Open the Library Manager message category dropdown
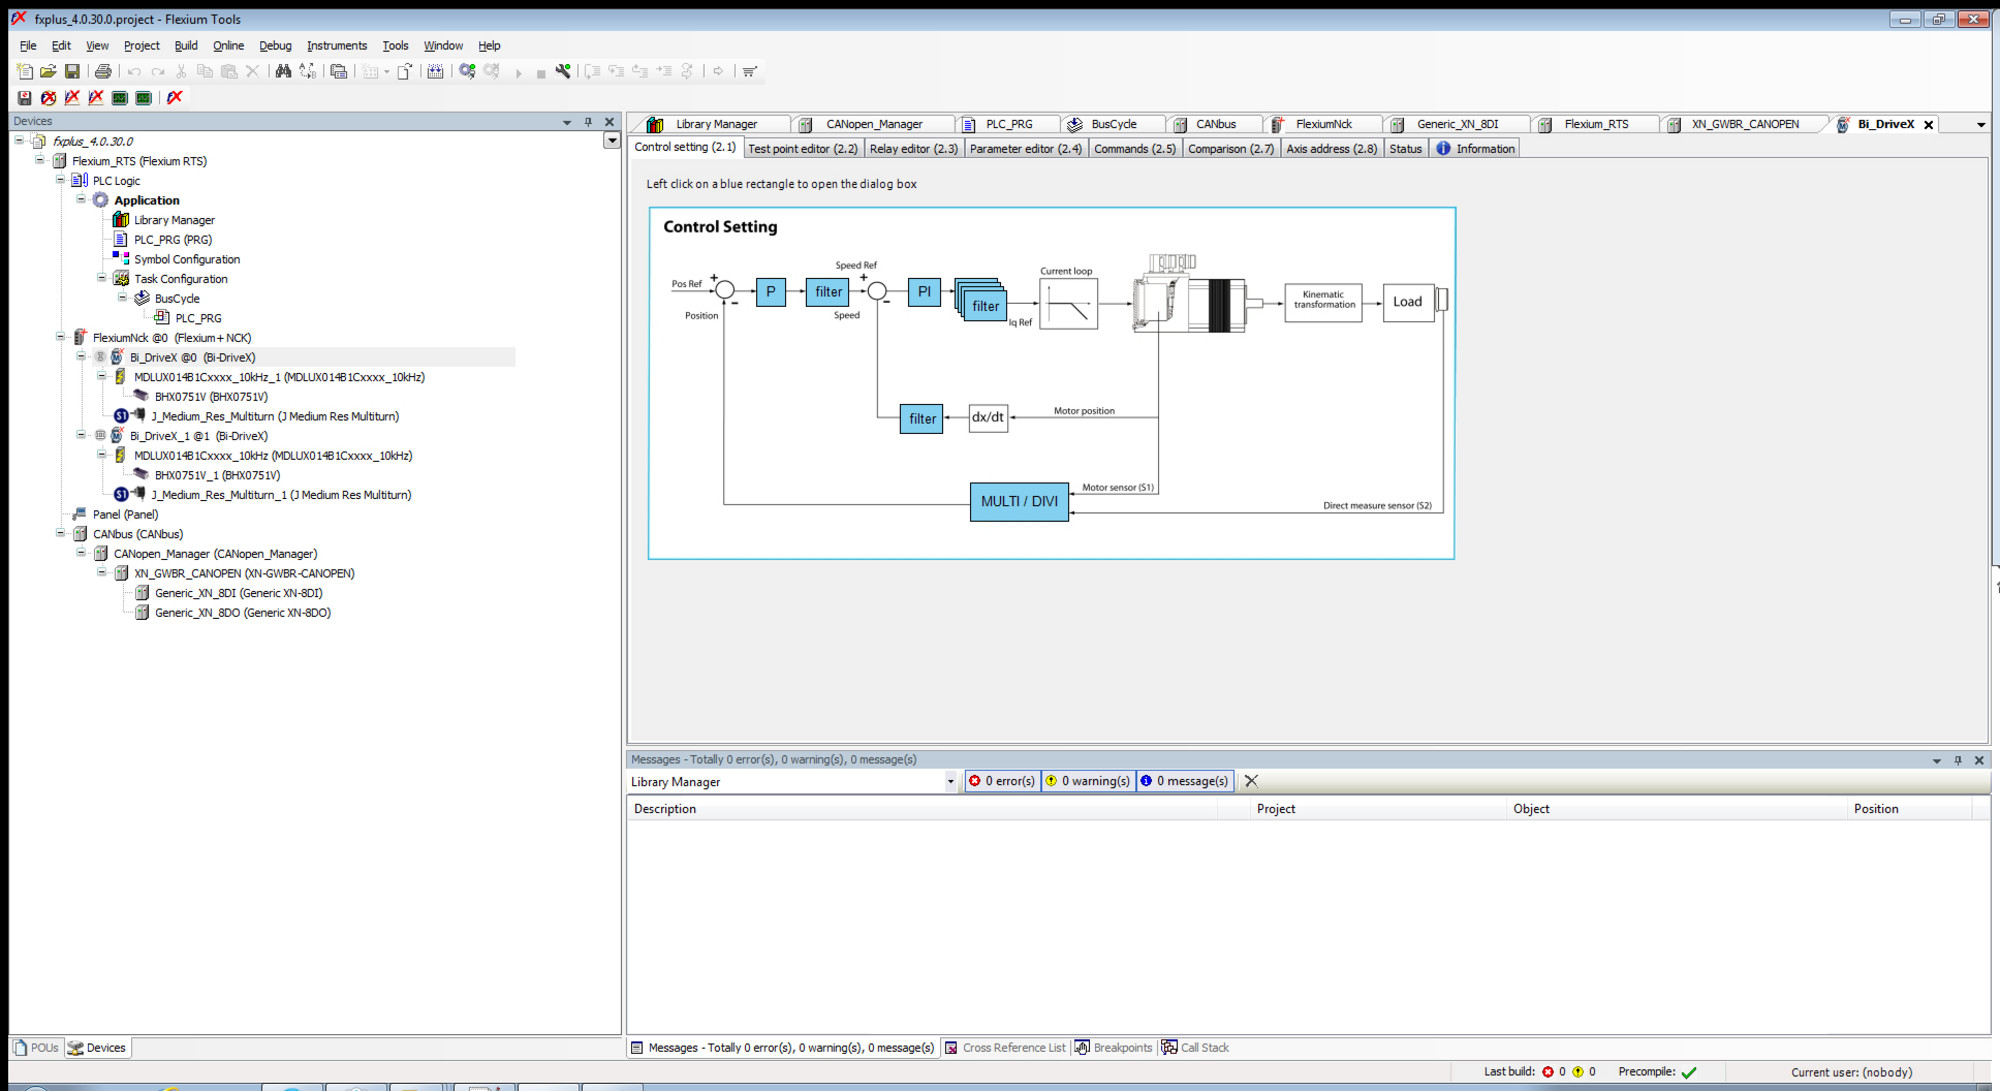This screenshot has height=1091, width=2000. pyautogui.click(x=950, y=782)
